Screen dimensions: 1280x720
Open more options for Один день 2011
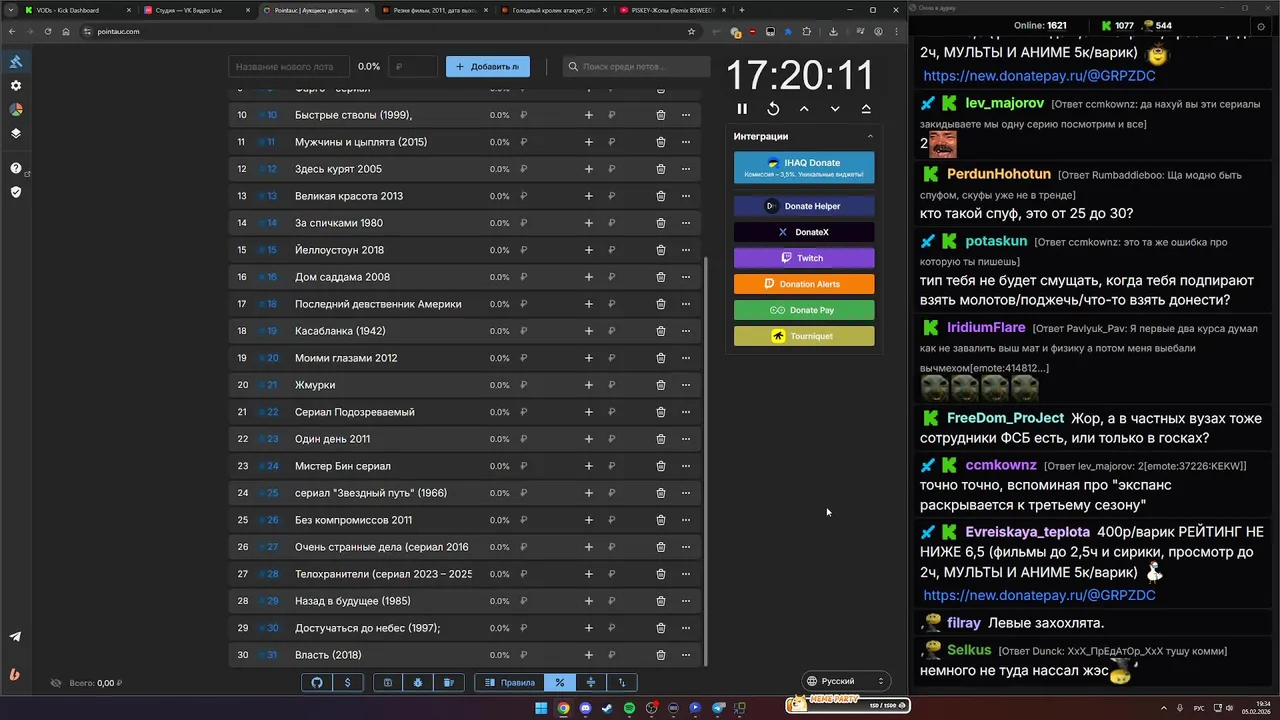coord(686,439)
